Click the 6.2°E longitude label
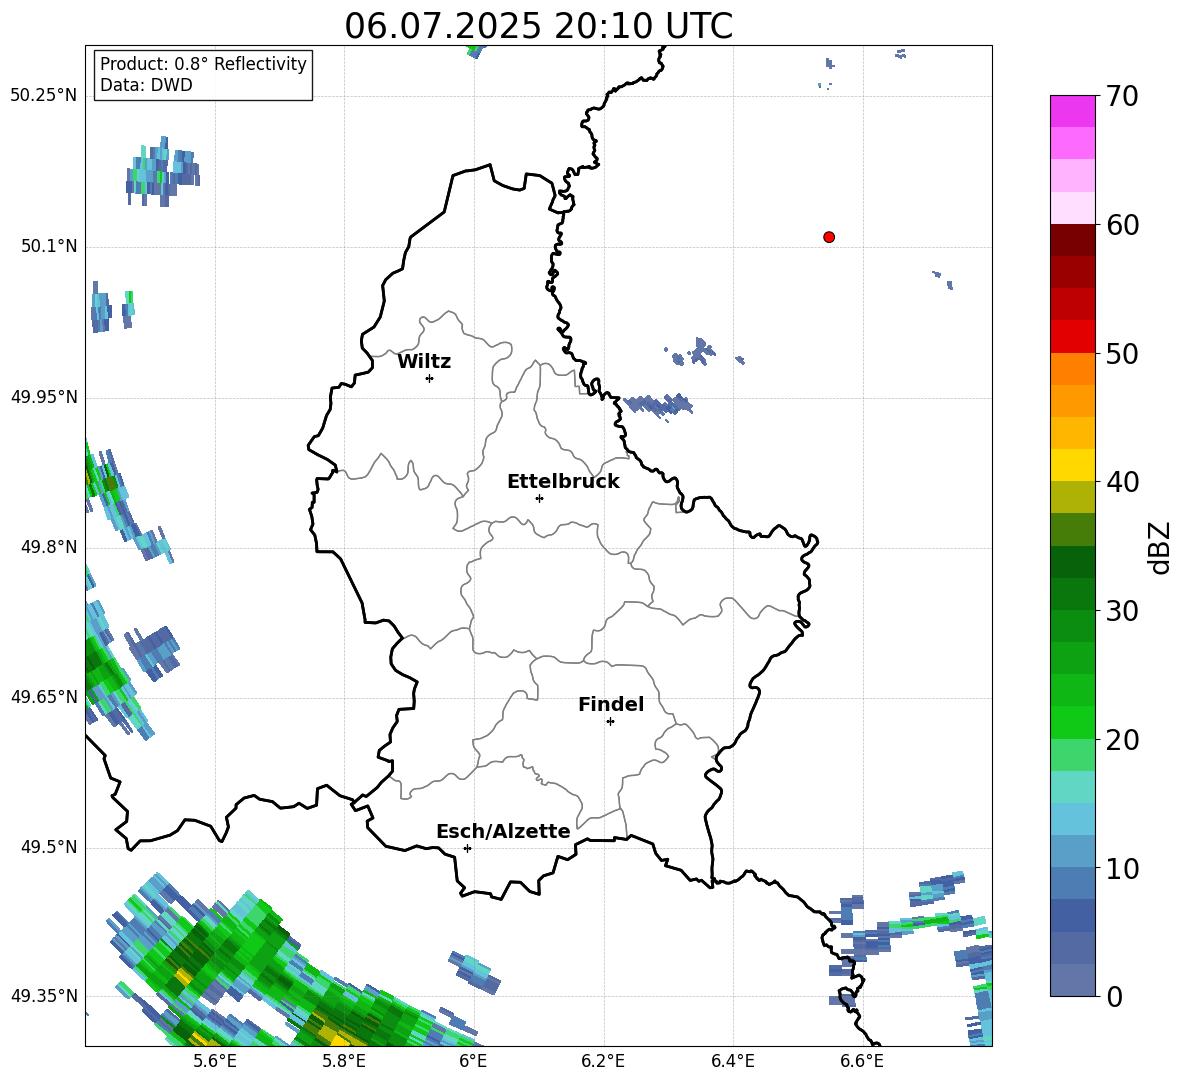 click(603, 1061)
